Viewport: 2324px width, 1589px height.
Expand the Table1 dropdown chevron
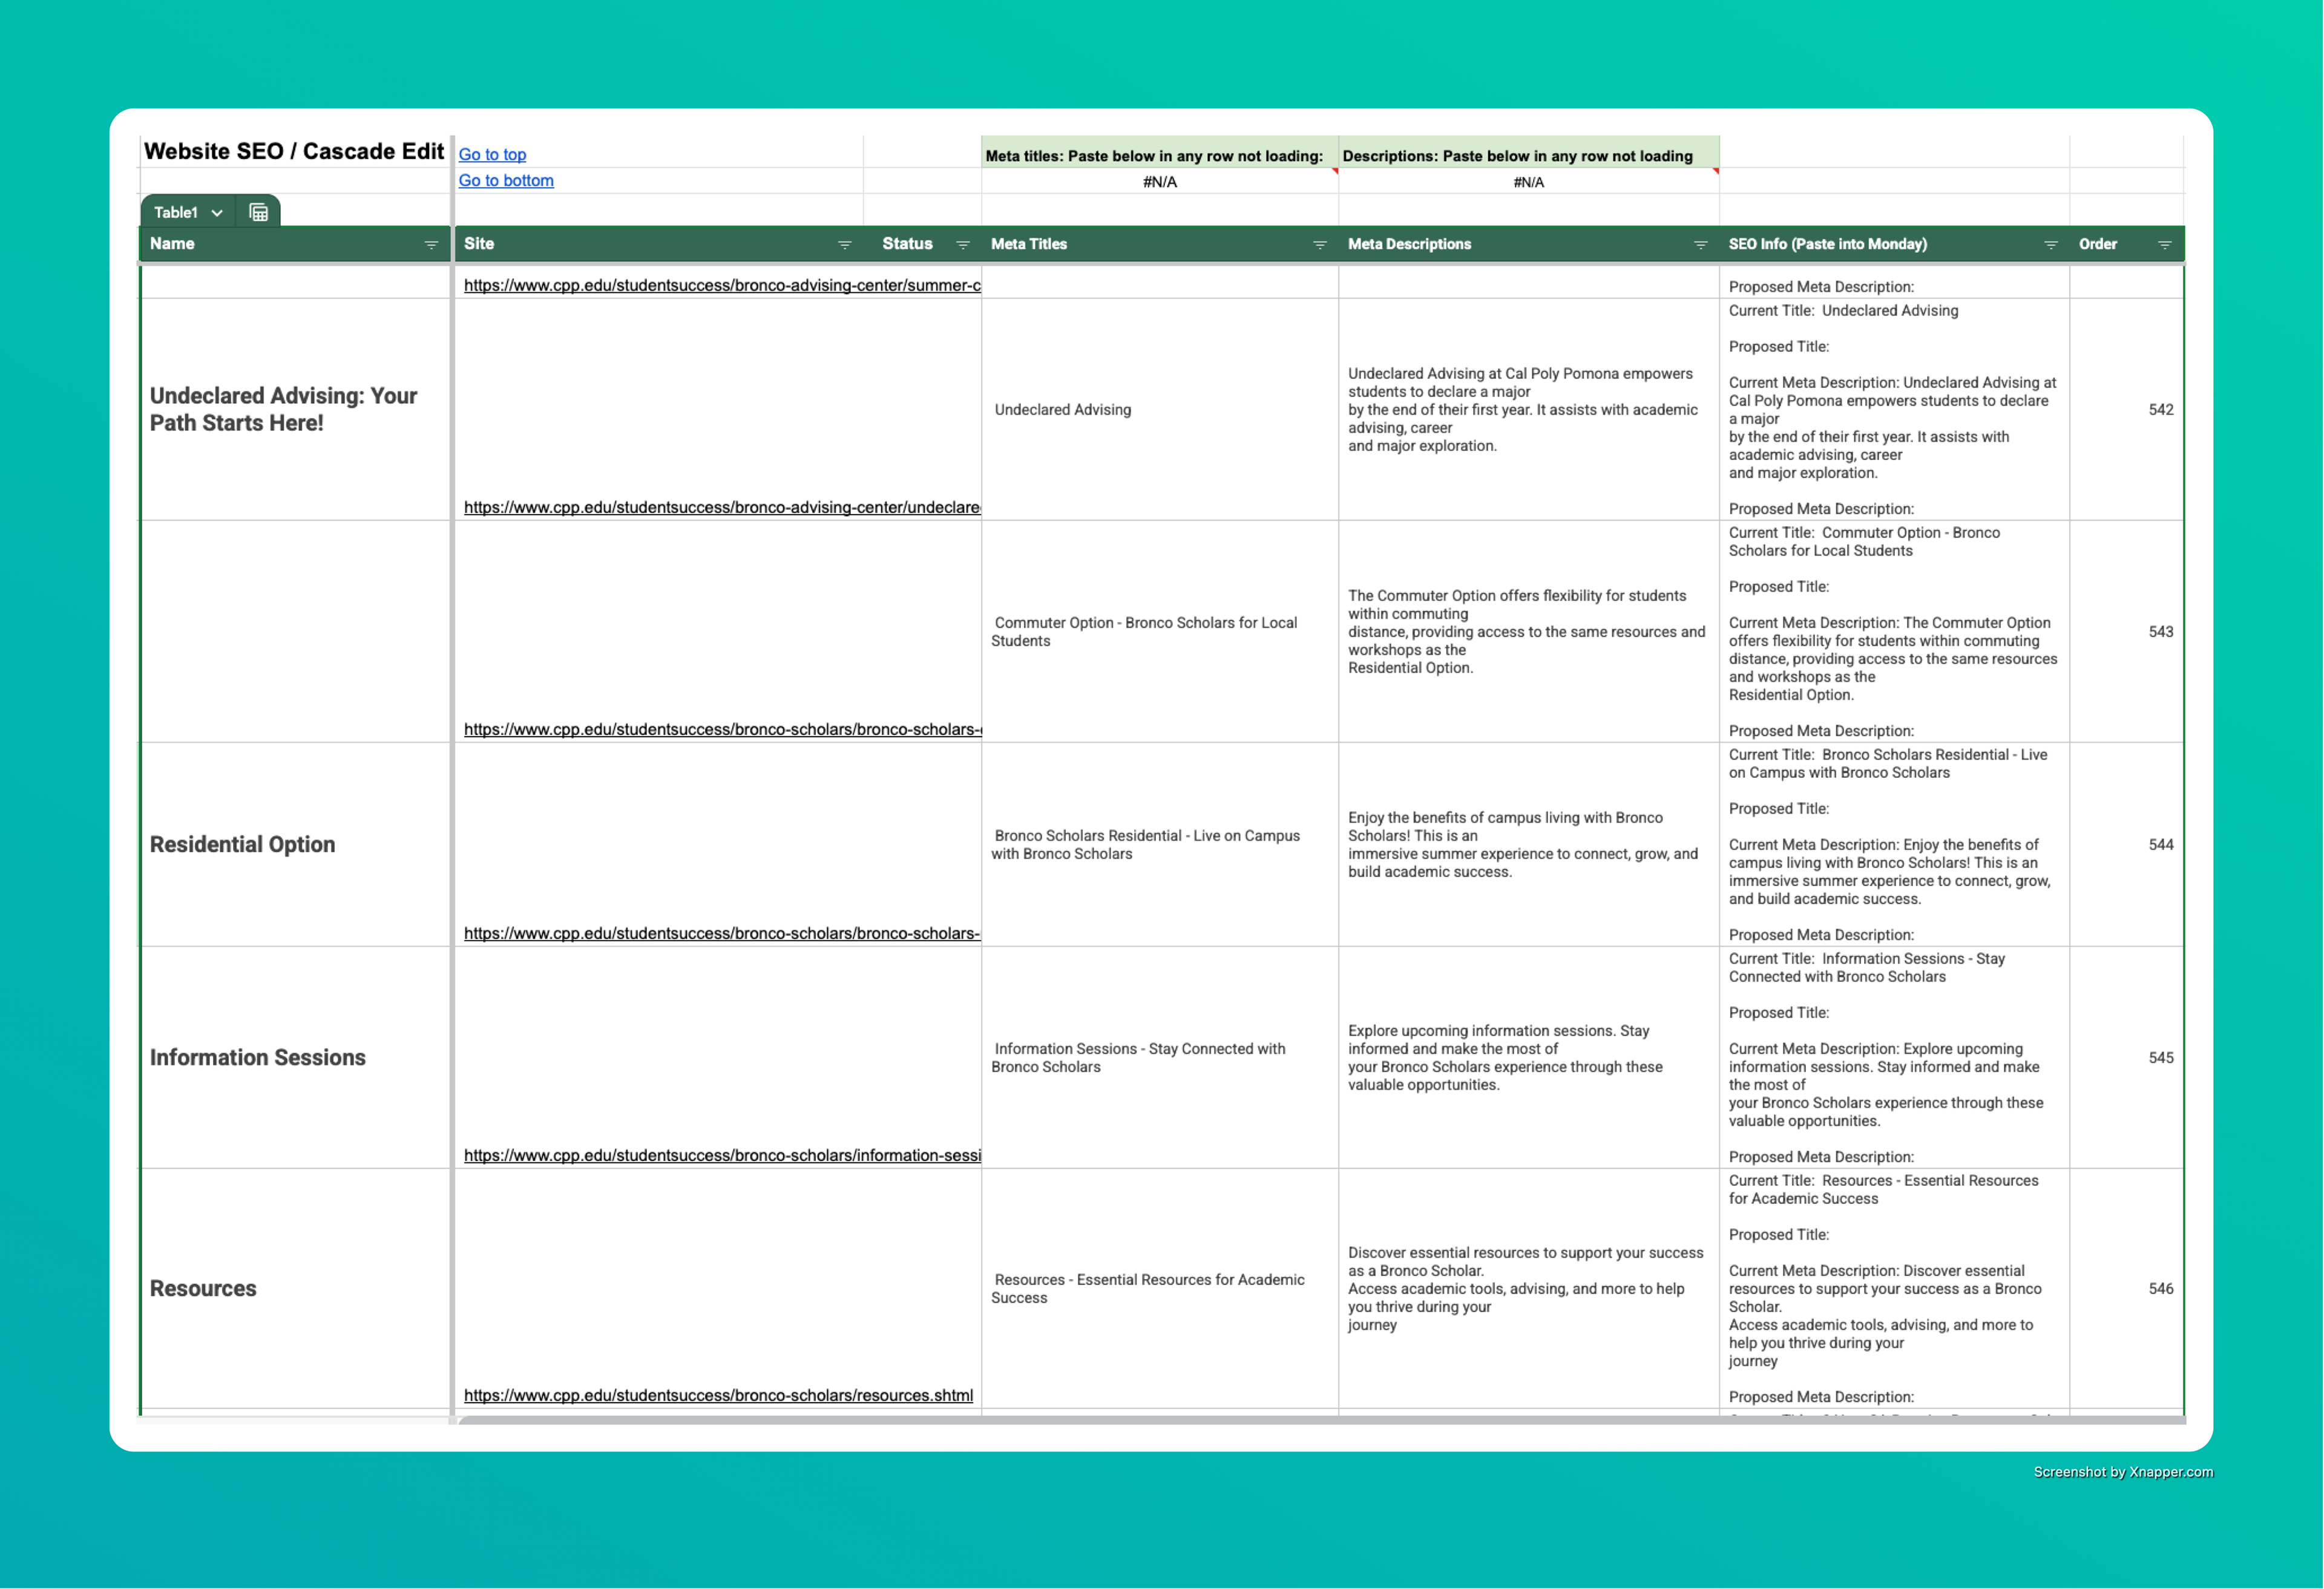pyautogui.click(x=216, y=213)
